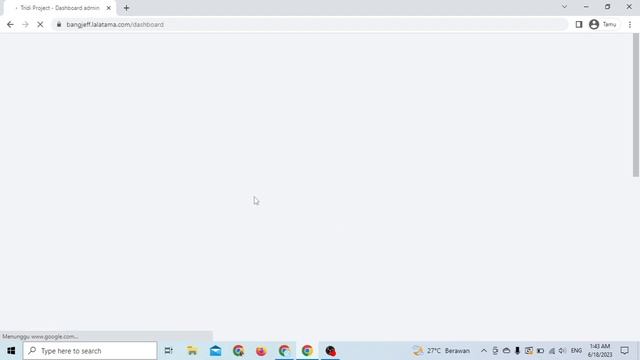View site info via the padlock icon
Image resolution: width=640 pixels, height=360 pixels.
tap(59, 24)
